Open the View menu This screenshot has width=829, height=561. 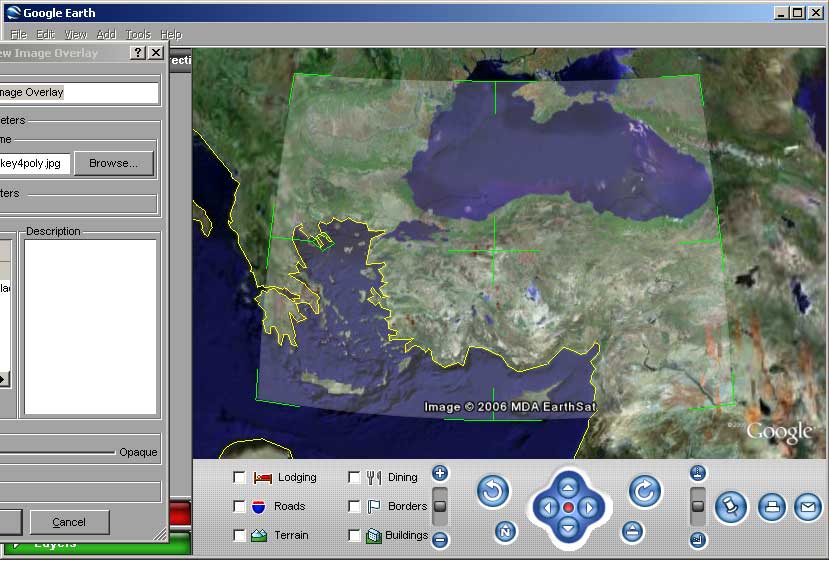[76, 34]
